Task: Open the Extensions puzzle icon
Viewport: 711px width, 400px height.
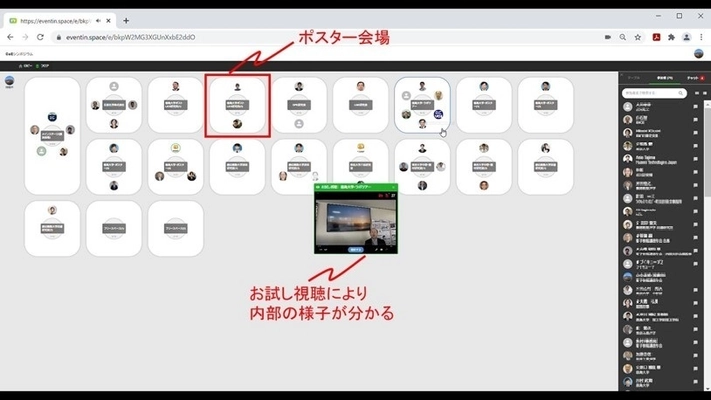Action: [671, 37]
